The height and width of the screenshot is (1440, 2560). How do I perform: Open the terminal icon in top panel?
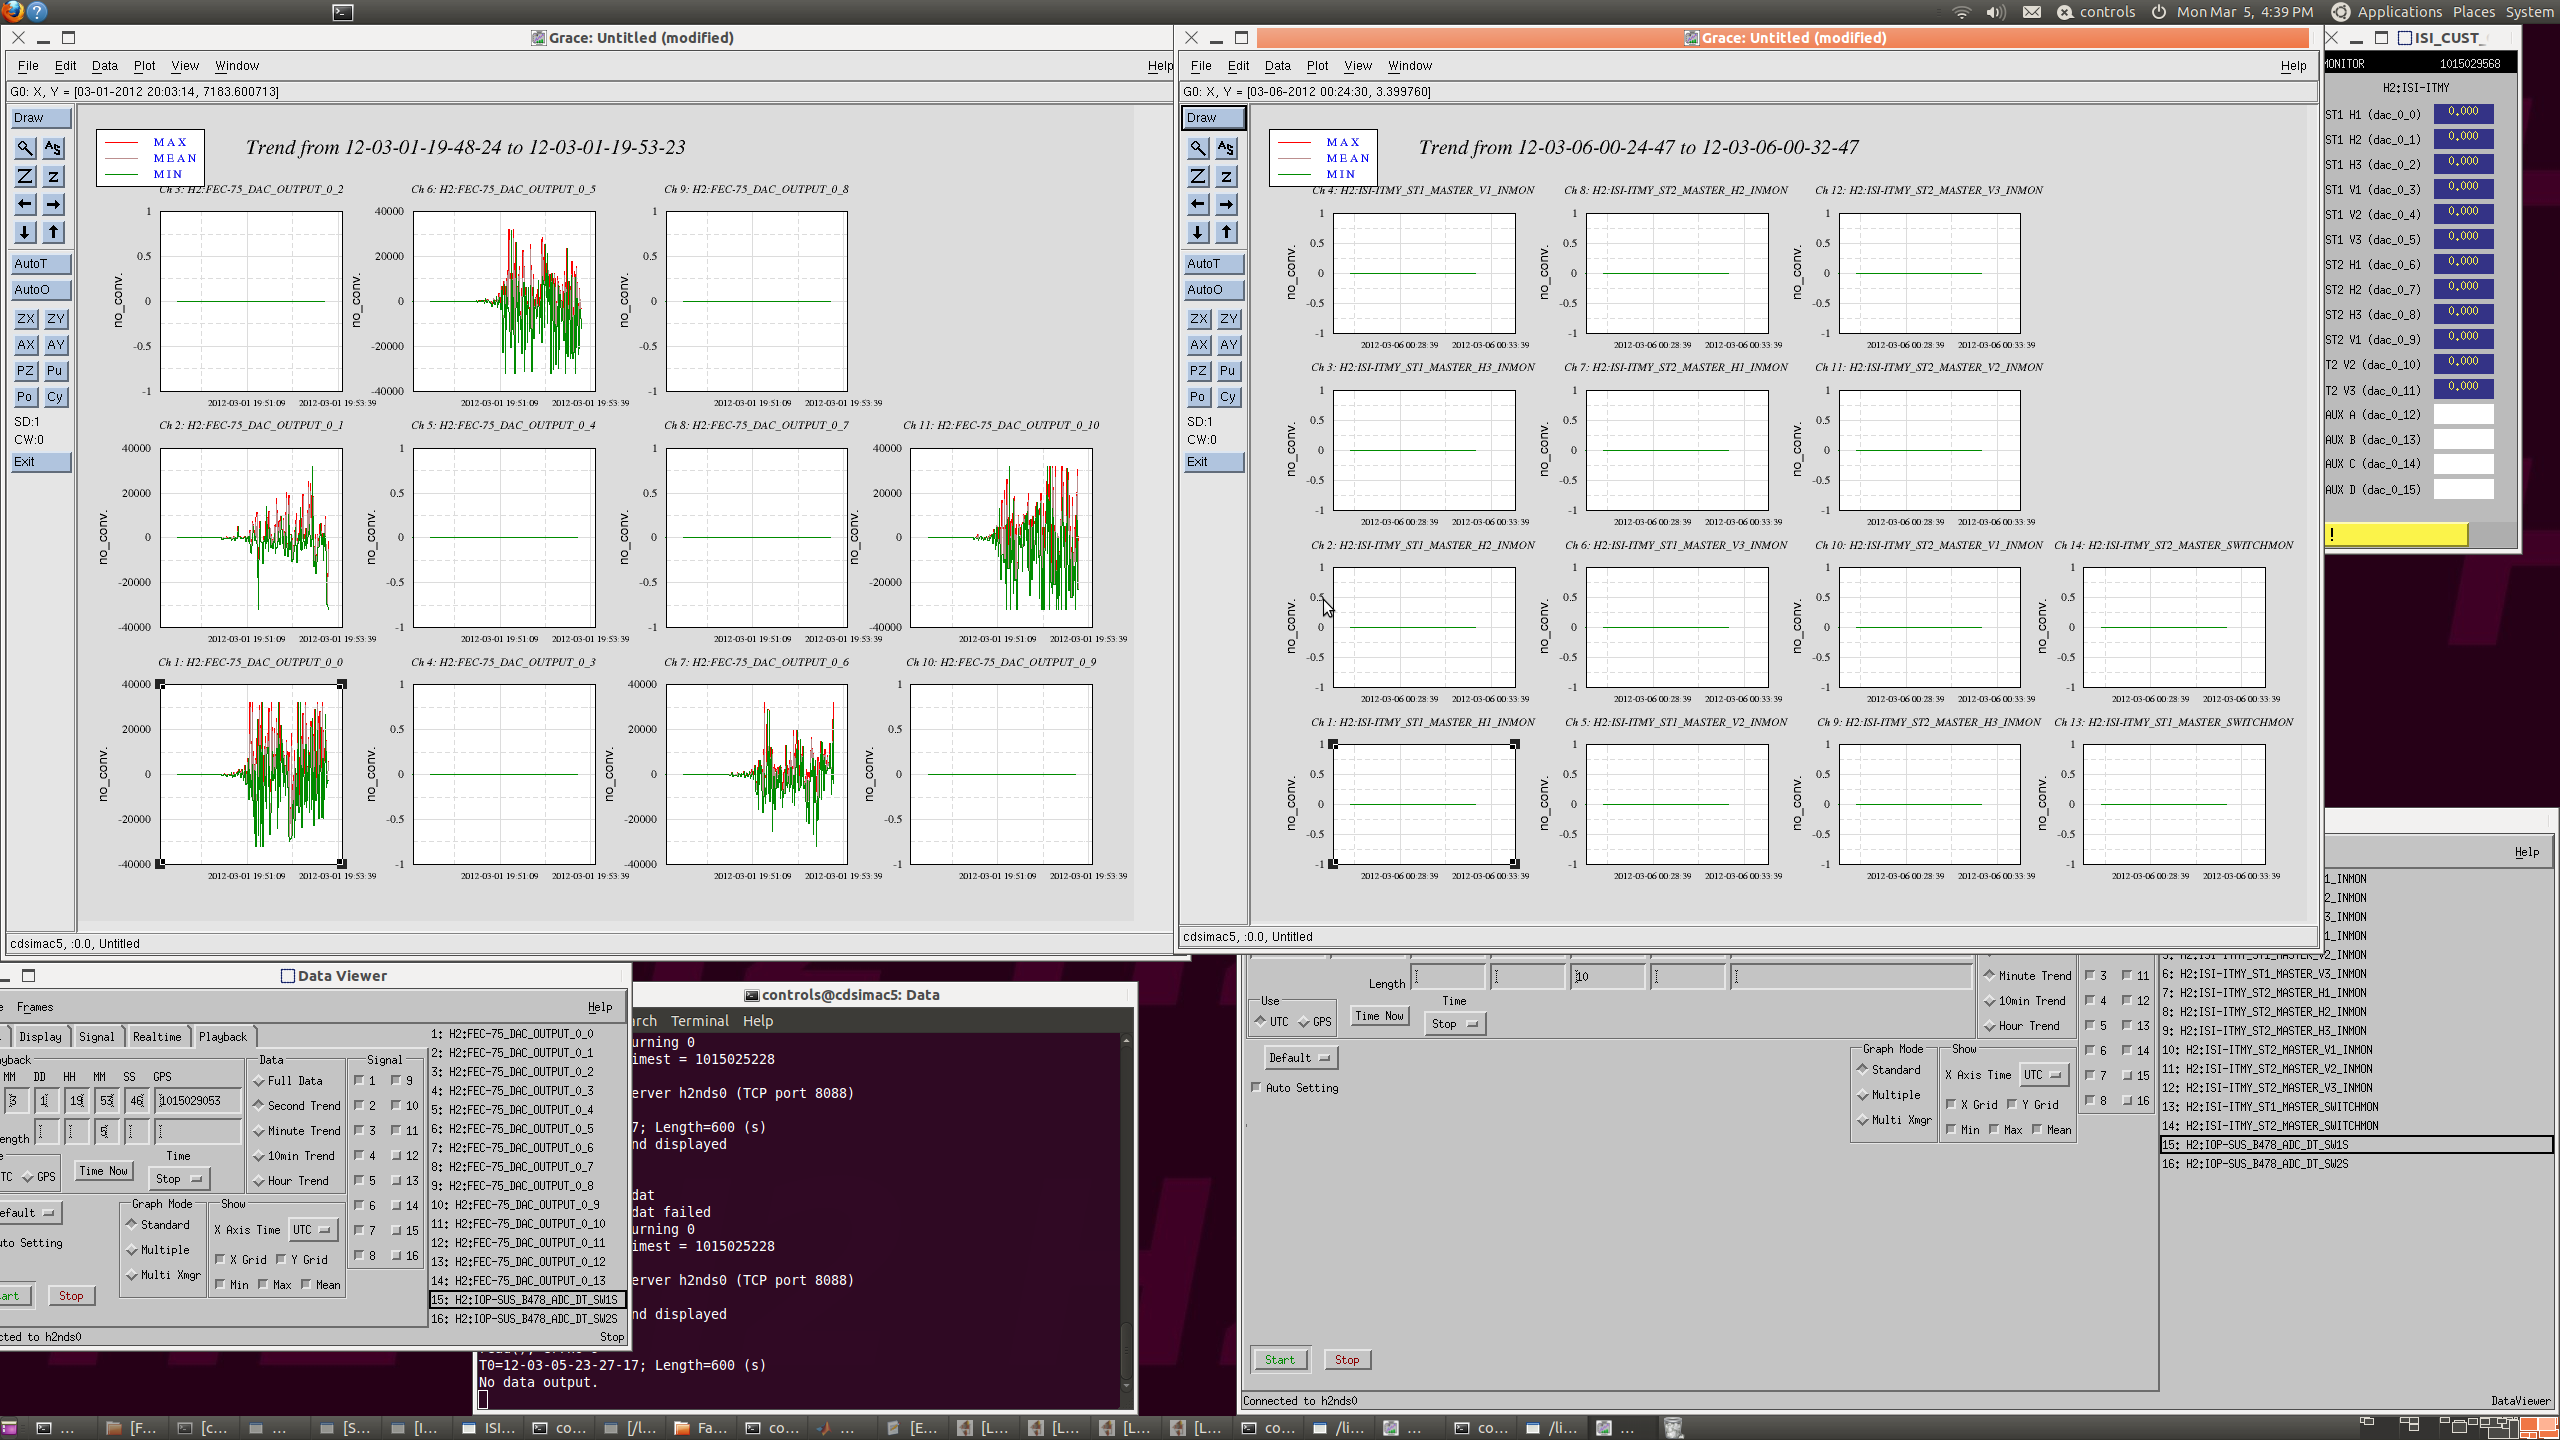[343, 12]
